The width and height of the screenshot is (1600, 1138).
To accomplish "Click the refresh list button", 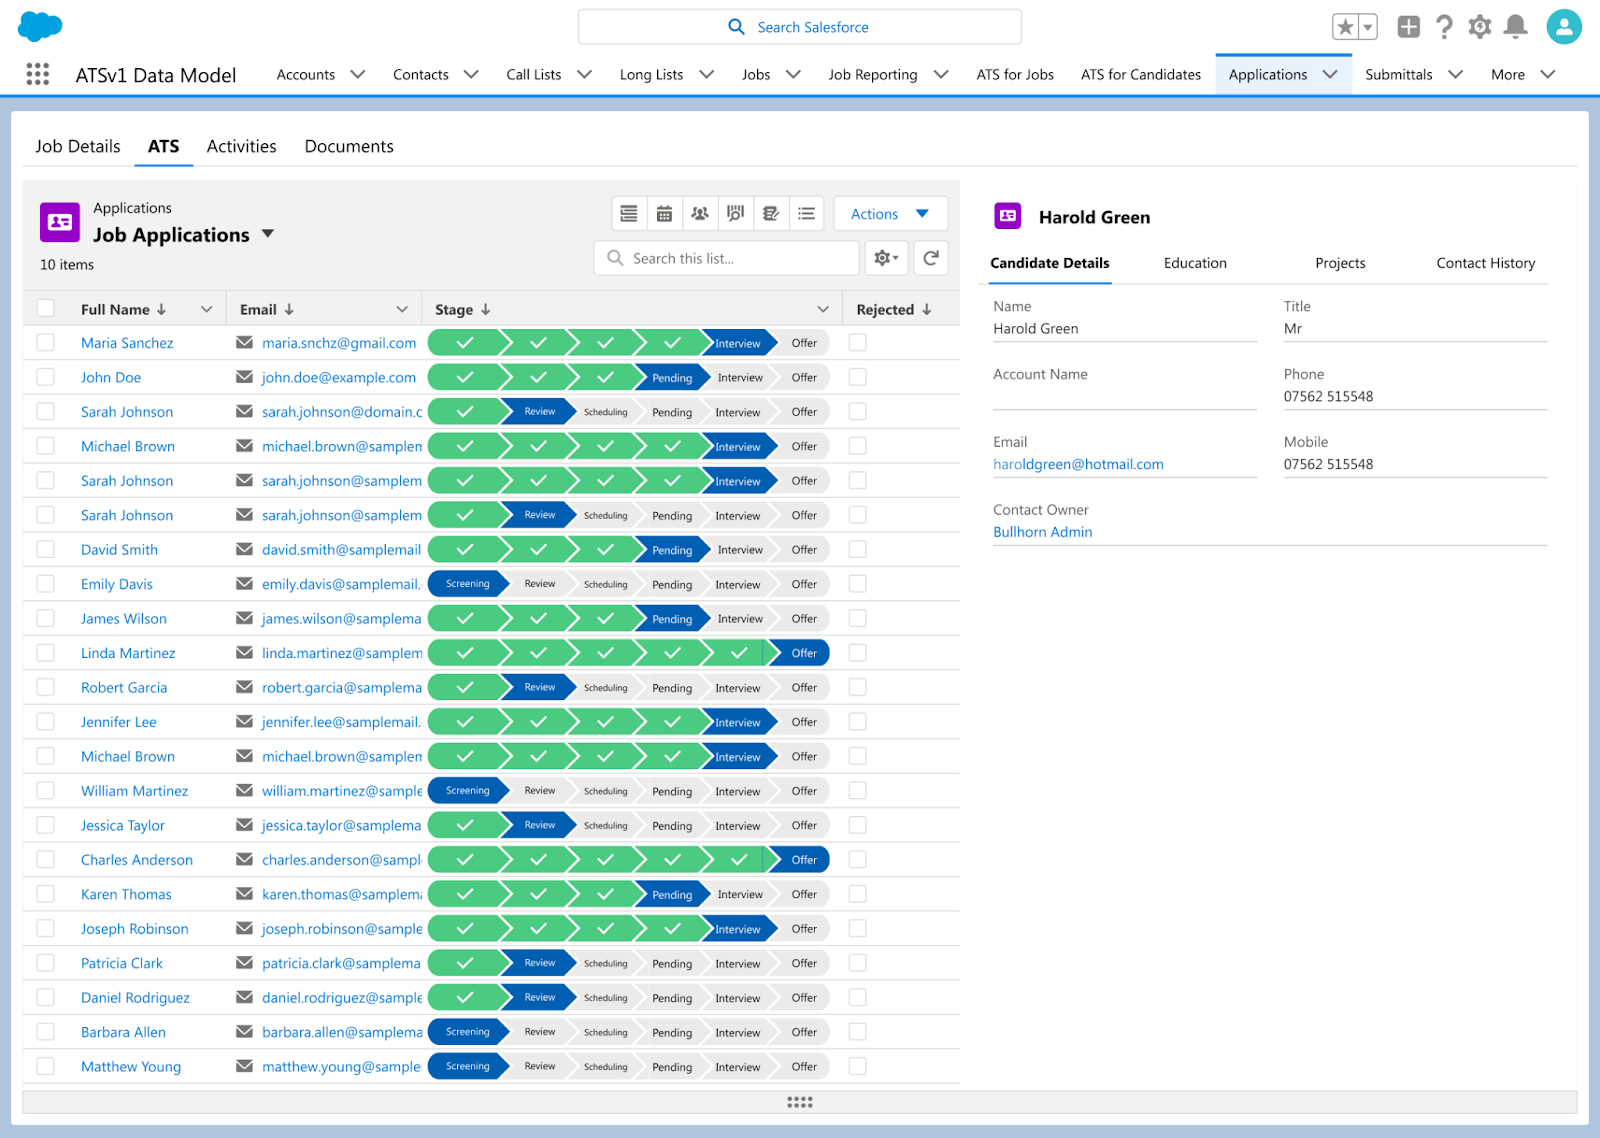I will point(930,258).
